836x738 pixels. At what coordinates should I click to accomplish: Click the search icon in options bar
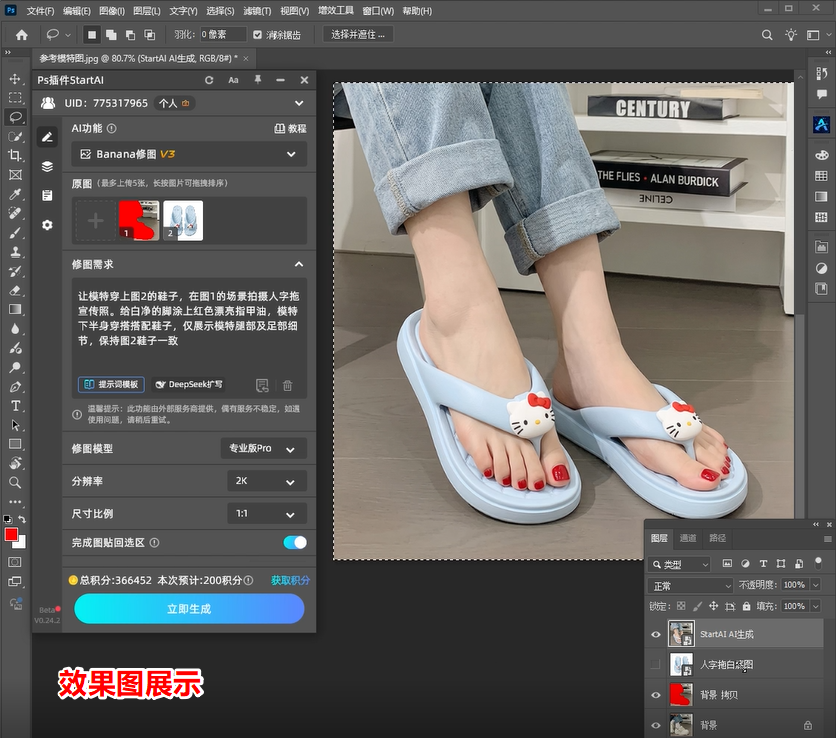(x=767, y=35)
